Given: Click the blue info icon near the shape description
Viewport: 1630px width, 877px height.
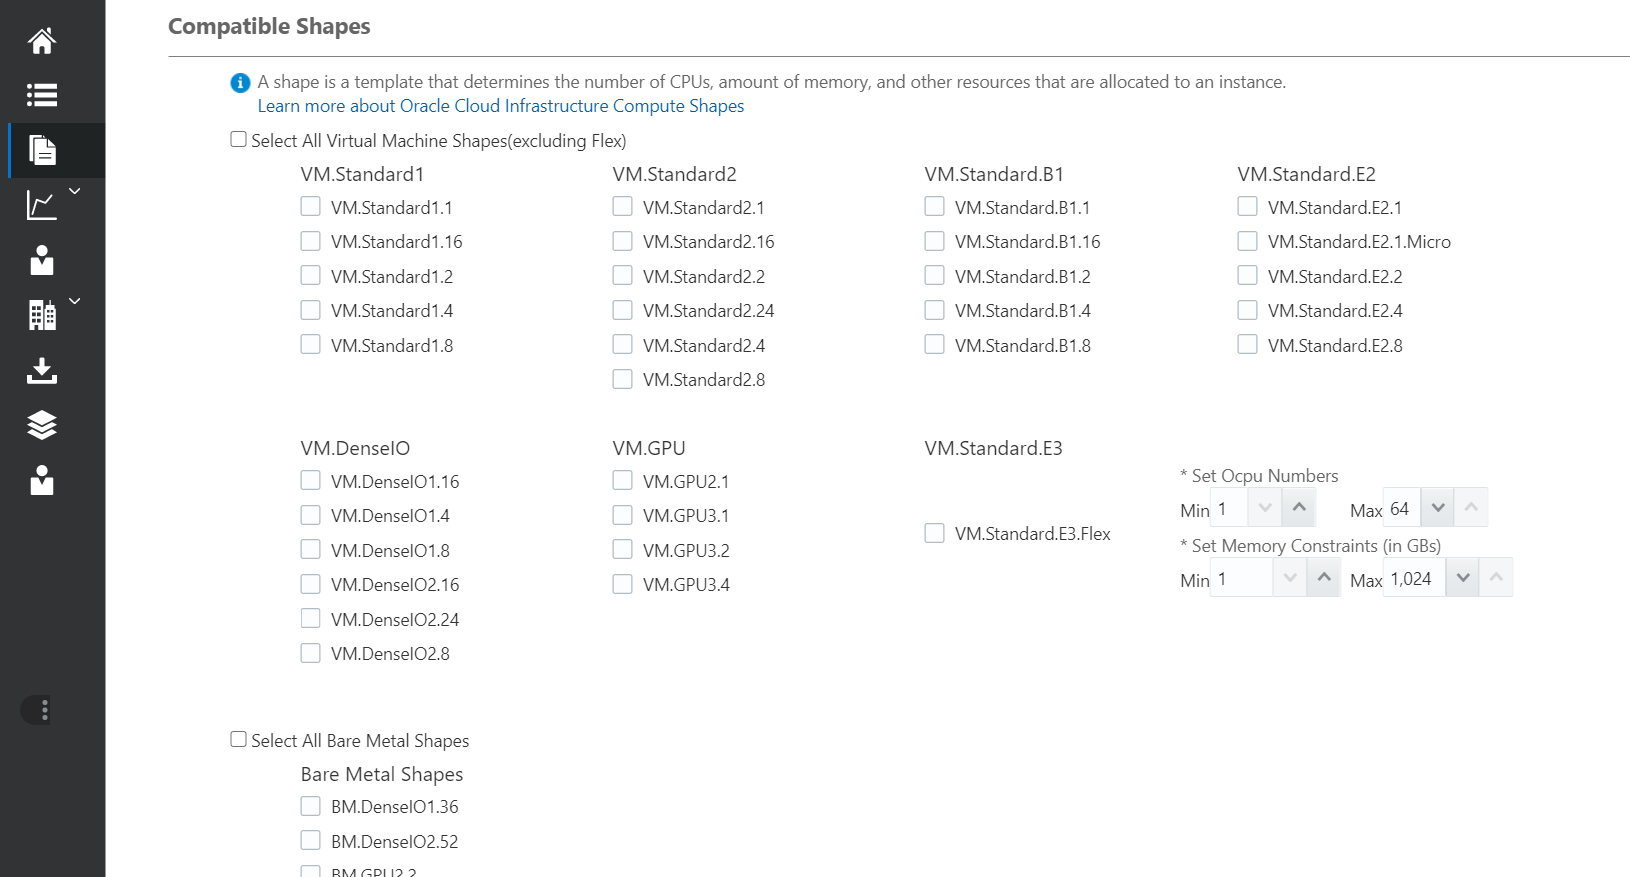Looking at the screenshot, I should [239, 83].
